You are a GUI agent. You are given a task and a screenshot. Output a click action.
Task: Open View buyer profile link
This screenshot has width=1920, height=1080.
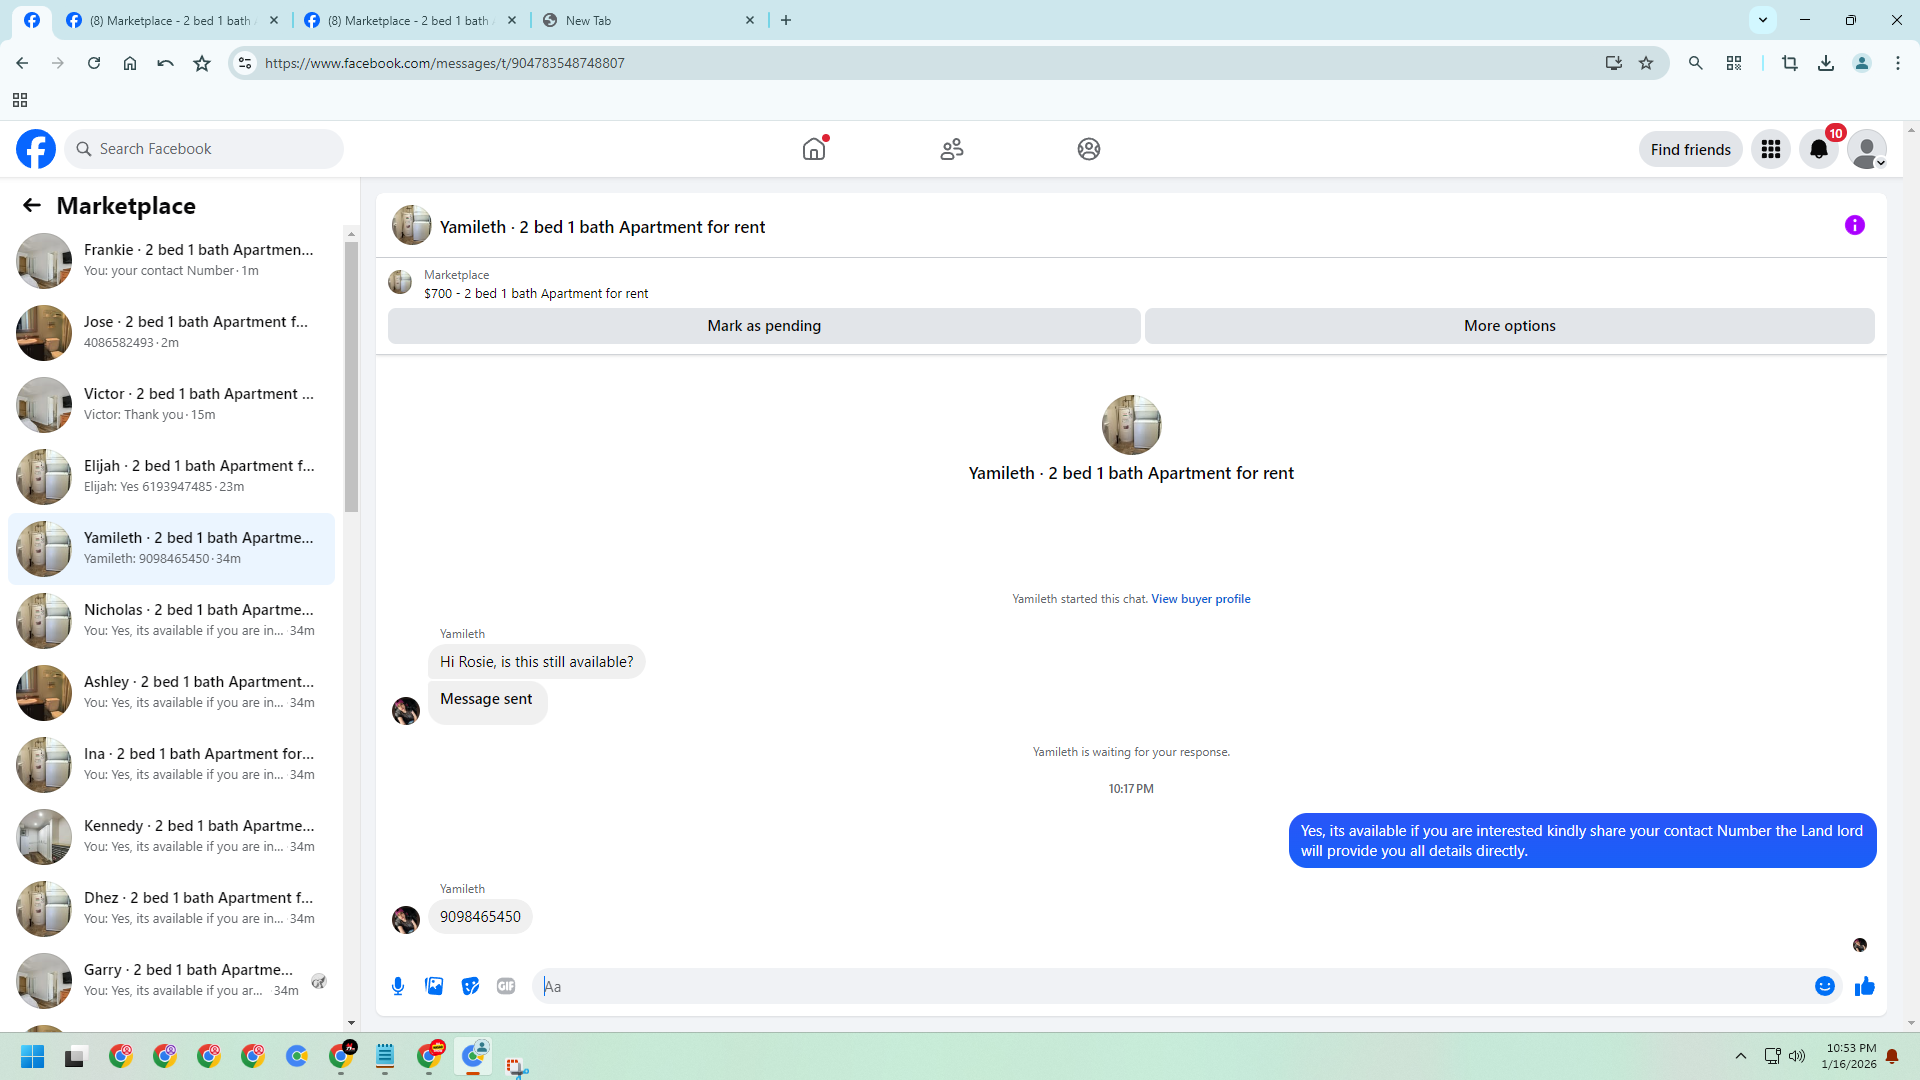1200,599
